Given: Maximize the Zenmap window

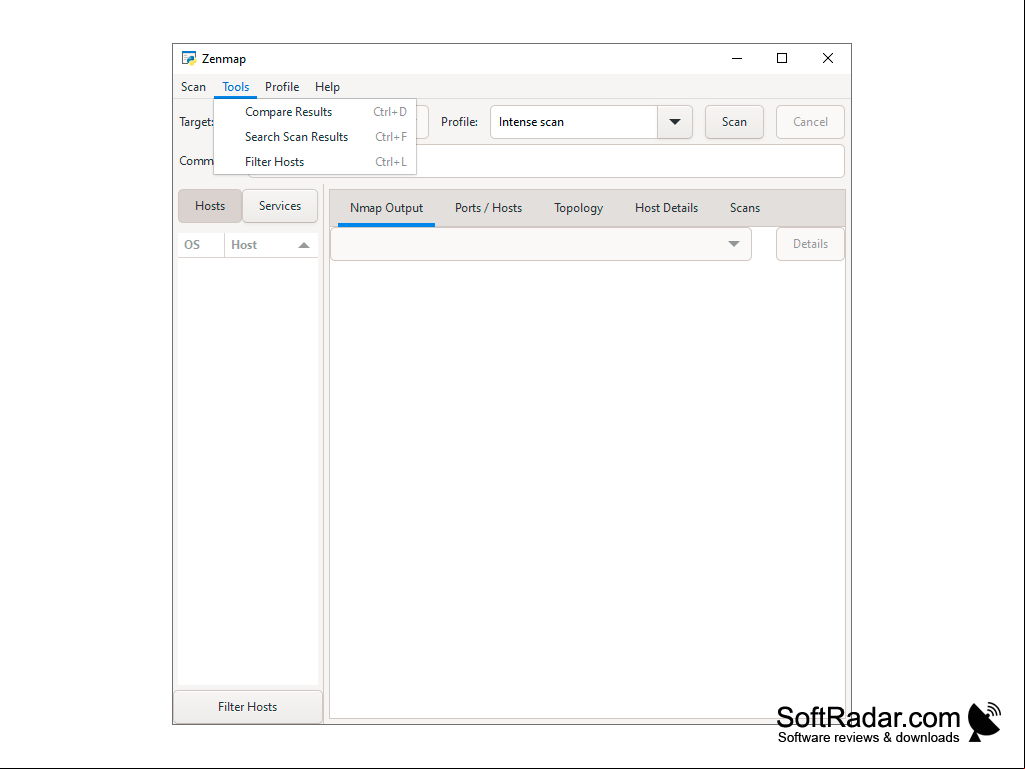Looking at the screenshot, I should [x=782, y=58].
